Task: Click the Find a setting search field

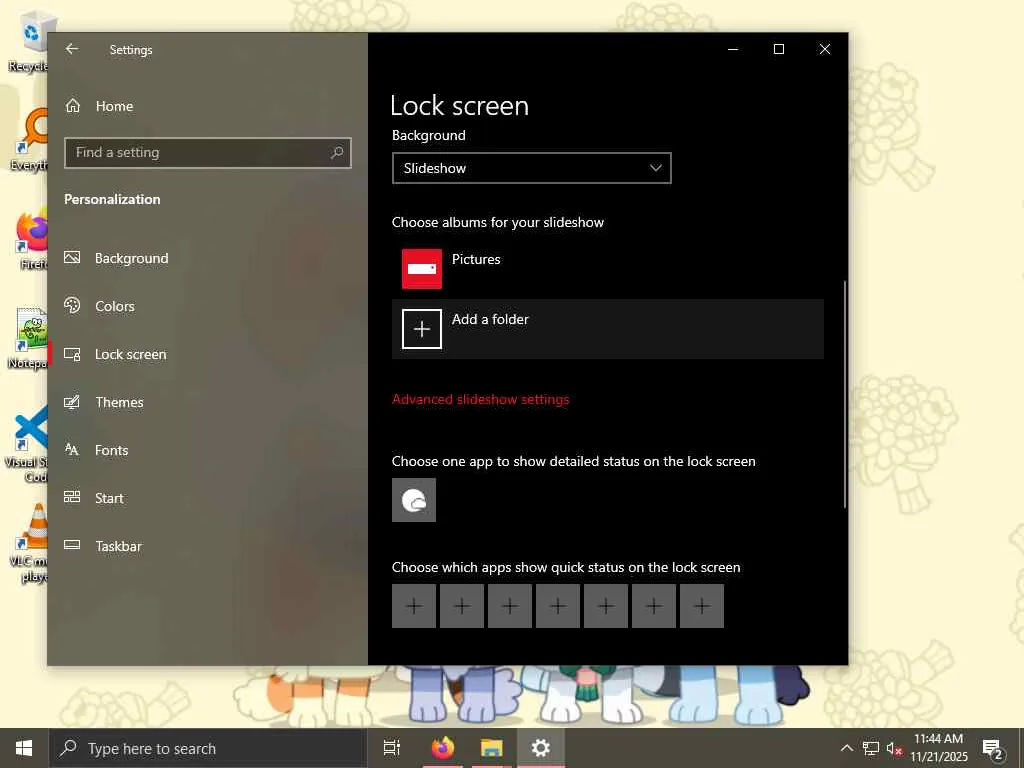Action: click(x=208, y=153)
